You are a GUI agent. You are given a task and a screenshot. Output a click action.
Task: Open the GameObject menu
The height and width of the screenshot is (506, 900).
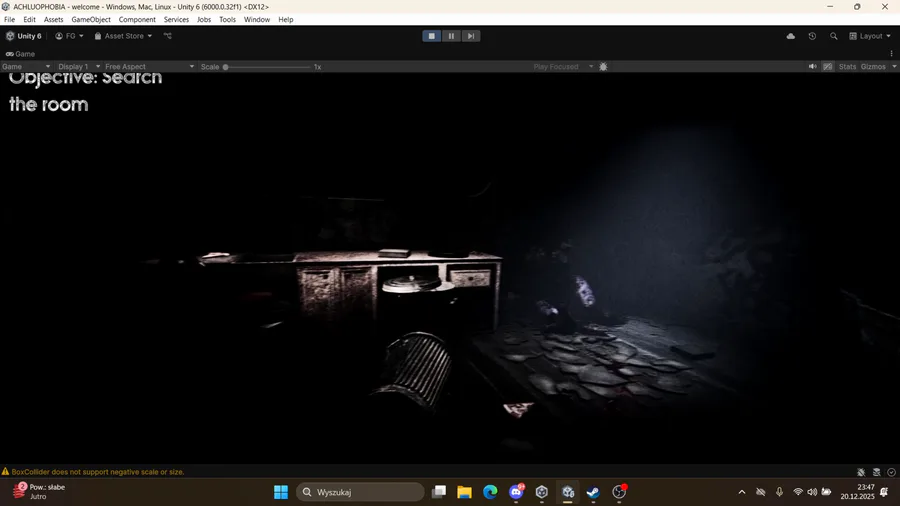pos(91,20)
